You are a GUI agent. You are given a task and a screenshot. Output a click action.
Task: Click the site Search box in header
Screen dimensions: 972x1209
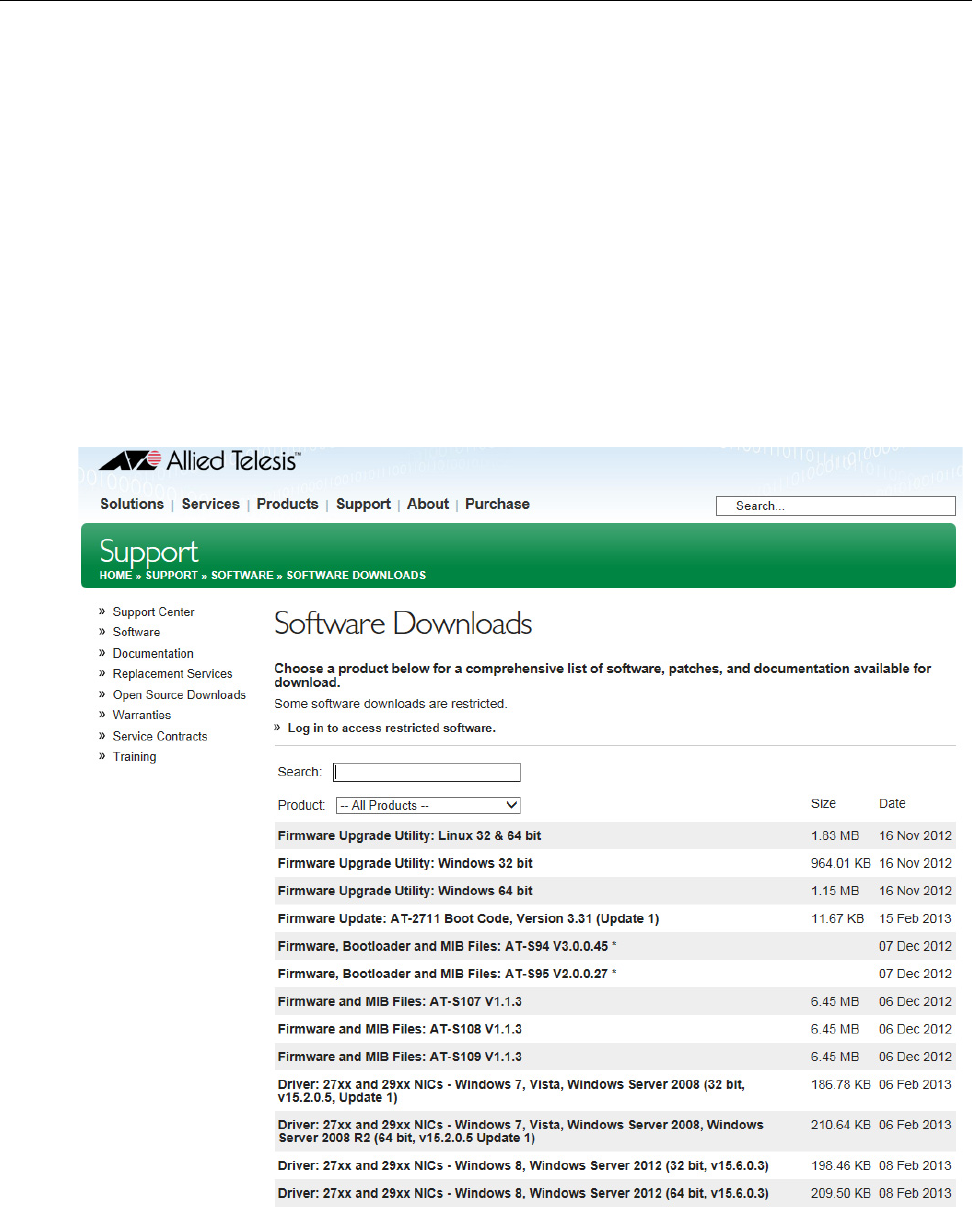(836, 506)
